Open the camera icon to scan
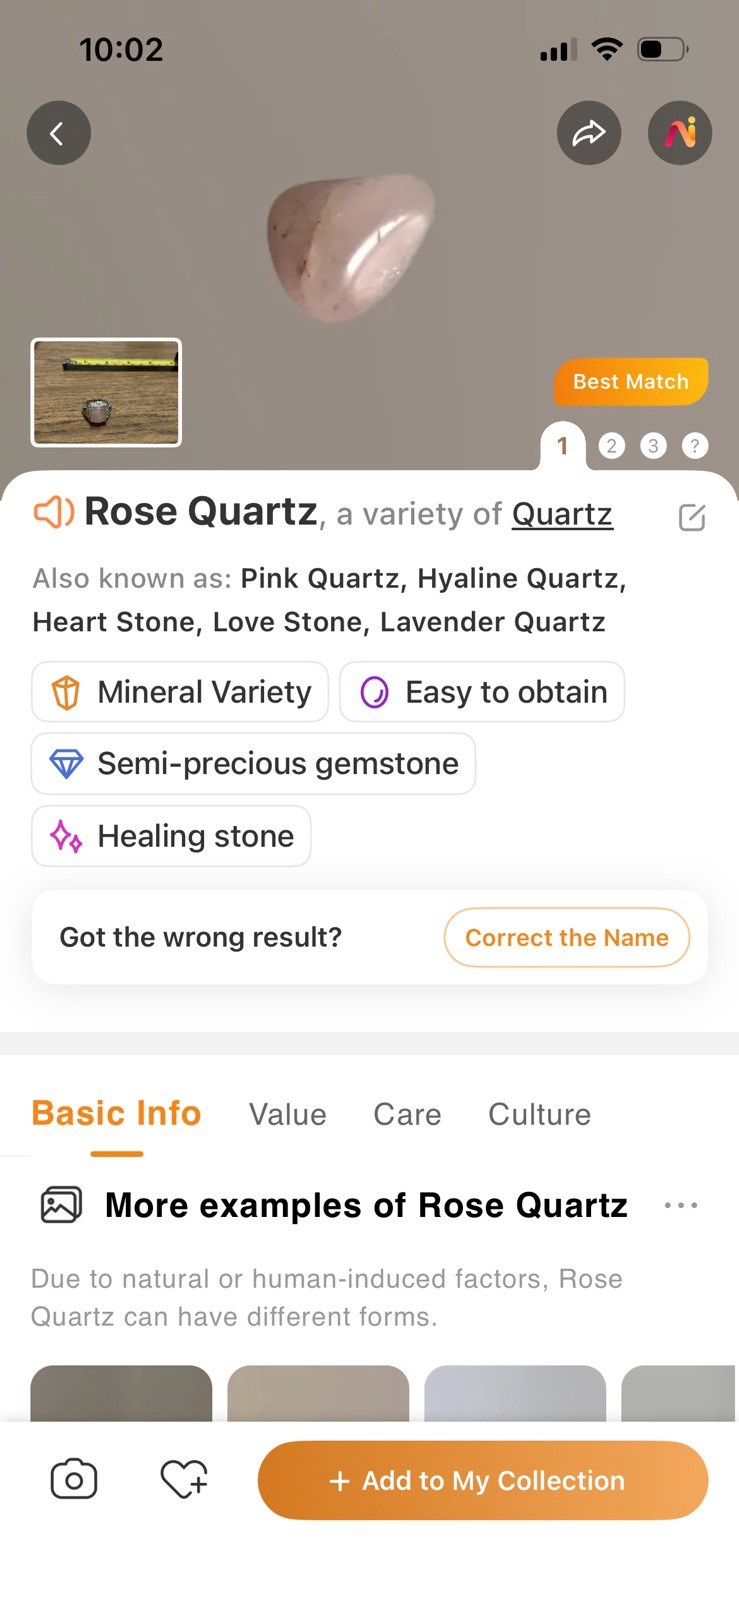Image resolution: width=739 pixels, height=1600 pixels. (x=74, y=1480)
